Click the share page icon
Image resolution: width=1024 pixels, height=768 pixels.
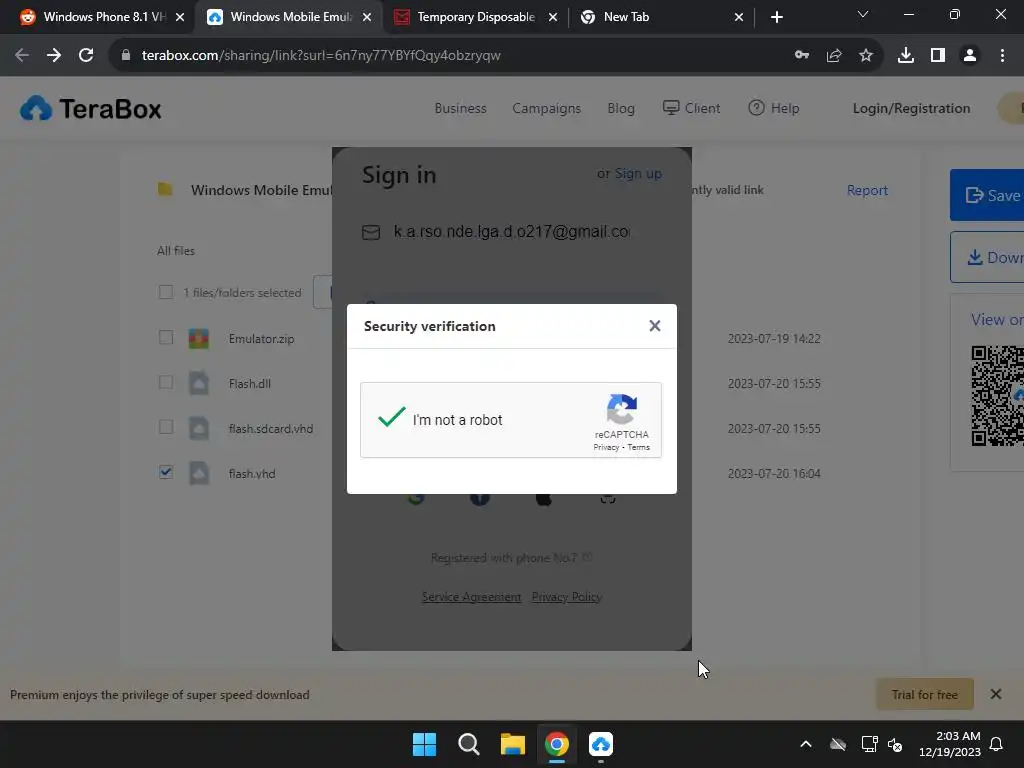[834, 56]
